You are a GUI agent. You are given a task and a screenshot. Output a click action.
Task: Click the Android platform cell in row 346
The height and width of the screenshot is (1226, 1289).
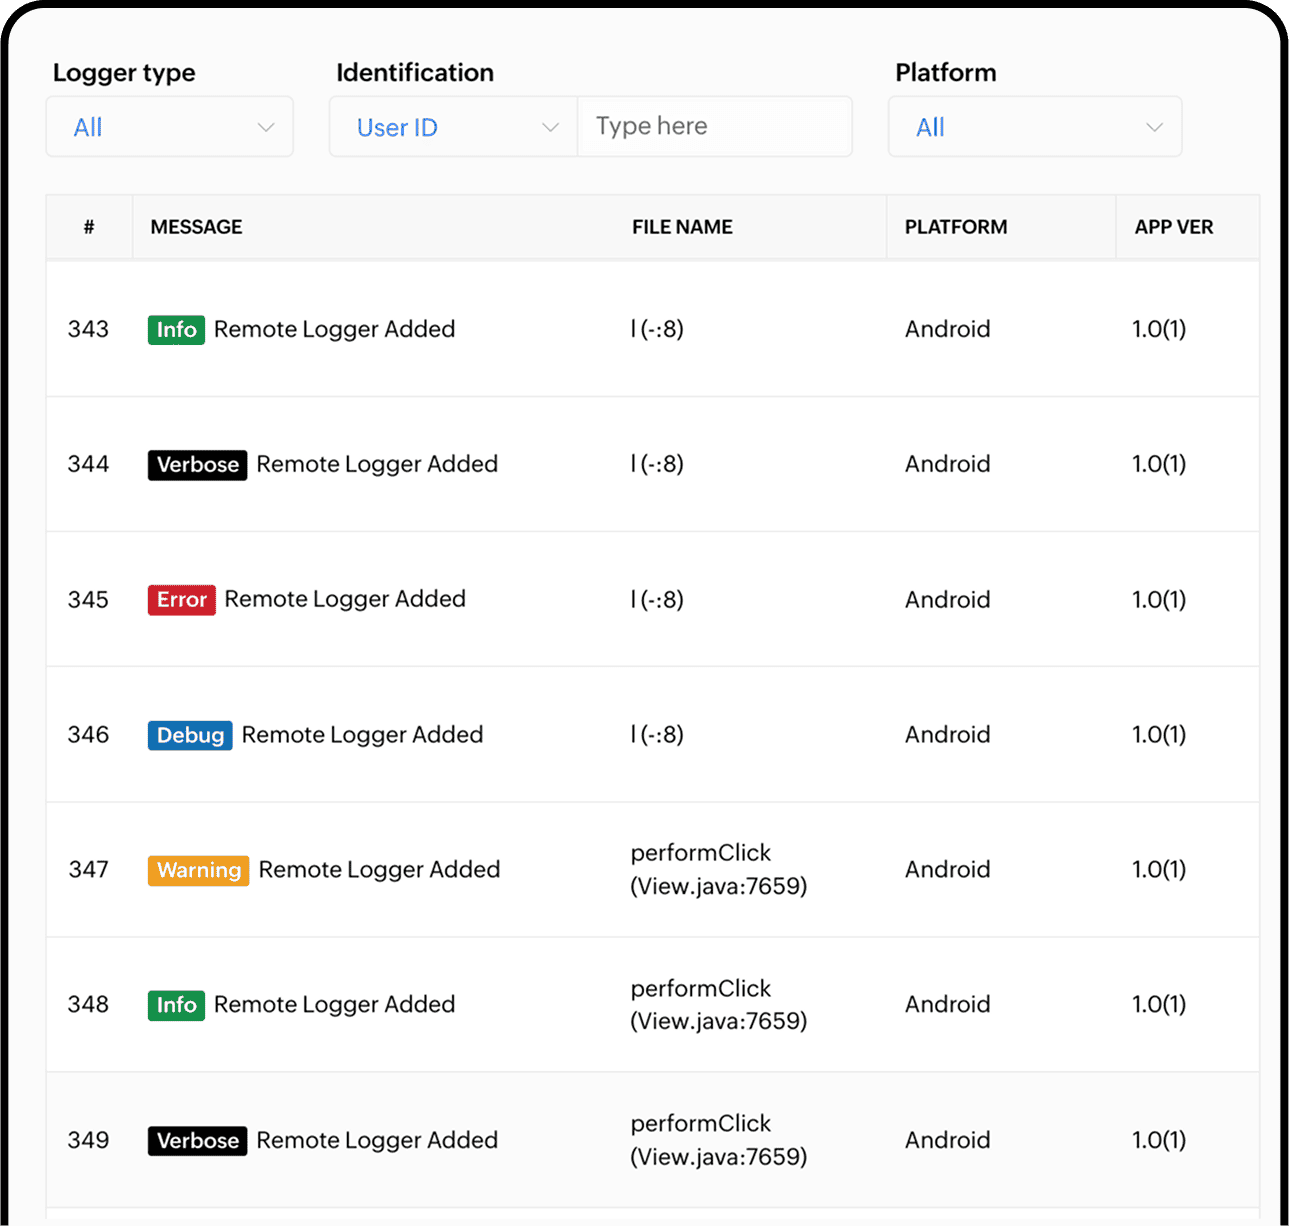tap(947, 735)
